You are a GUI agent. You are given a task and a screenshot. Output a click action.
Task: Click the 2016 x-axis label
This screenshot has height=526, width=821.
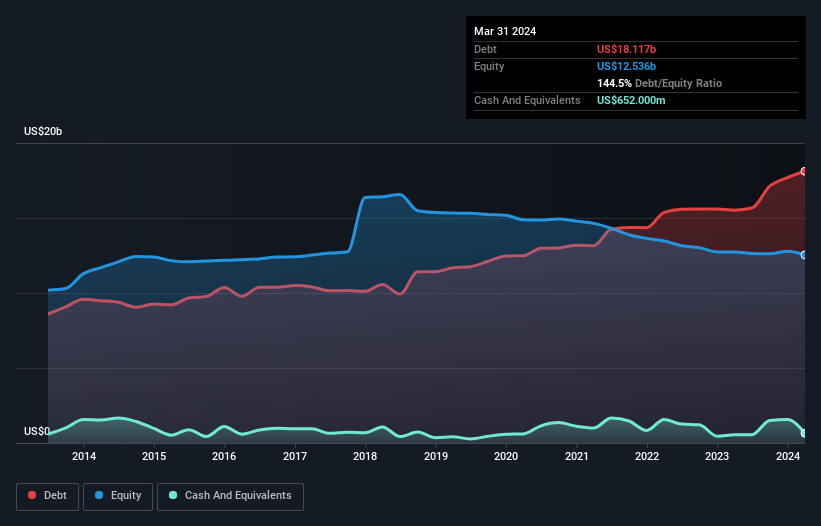224,456
